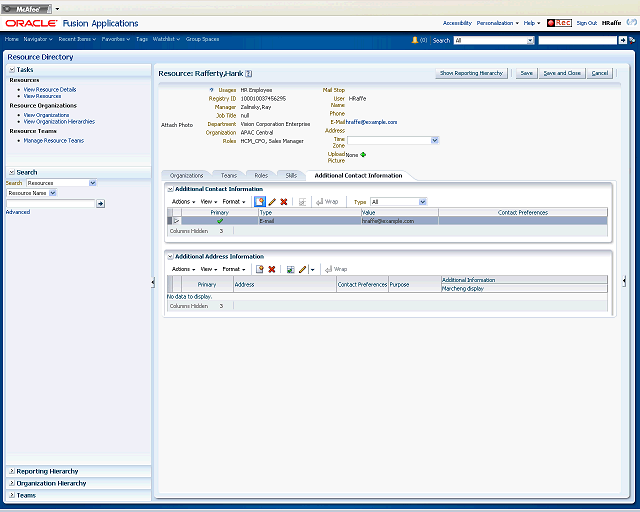640x512 pixels.
Task: Click the red Delete icon in Additional Address Information
Action: (272, 269)
